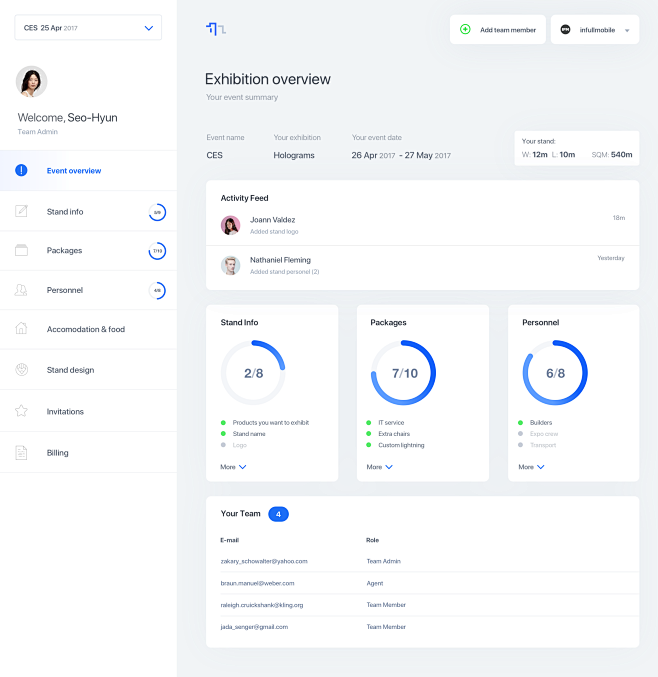Click the Stand design icon
This screenshot has height=677, width=658.
[21, 370]
